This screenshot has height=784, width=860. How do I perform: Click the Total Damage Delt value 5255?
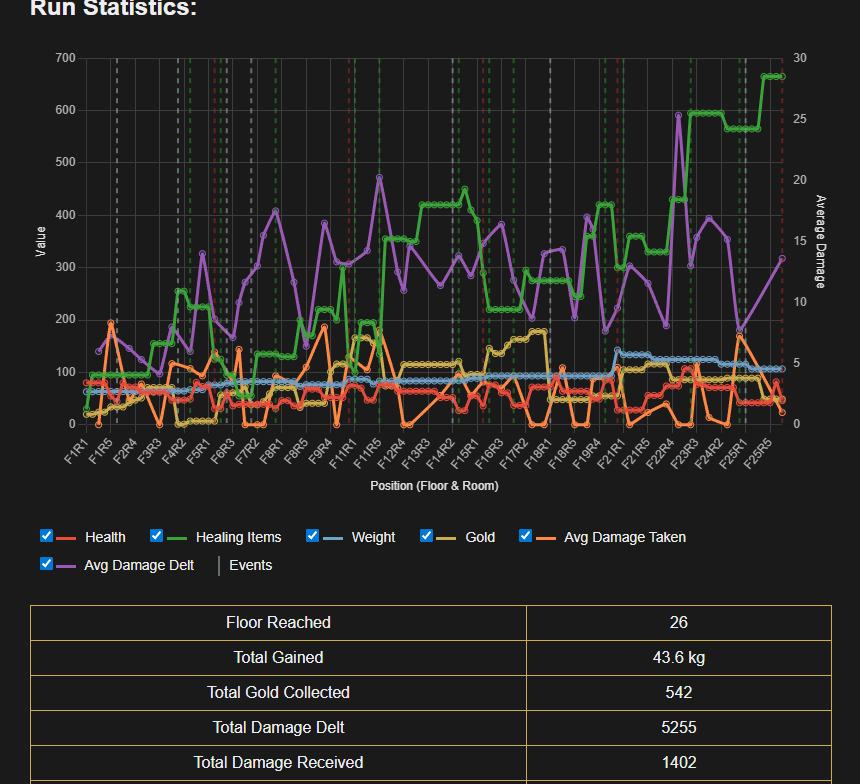[678, 727]
